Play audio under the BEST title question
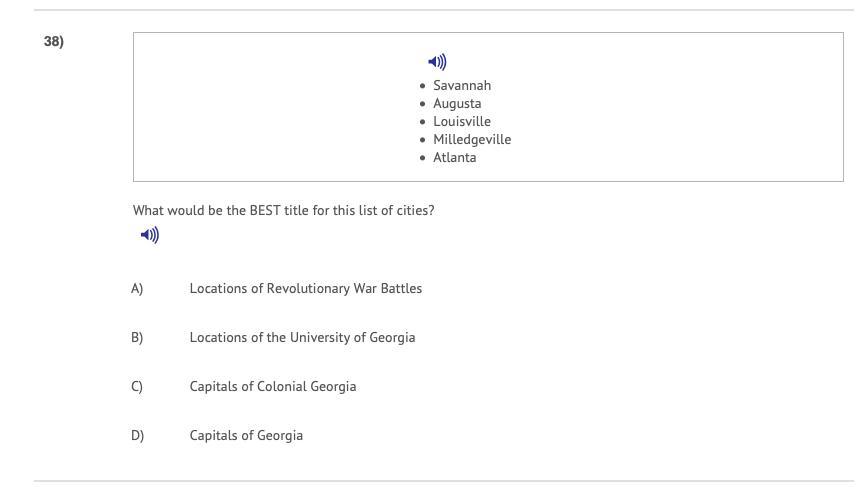Image resolution: width=858 pixels, height=487 pixels. (150, 235)
